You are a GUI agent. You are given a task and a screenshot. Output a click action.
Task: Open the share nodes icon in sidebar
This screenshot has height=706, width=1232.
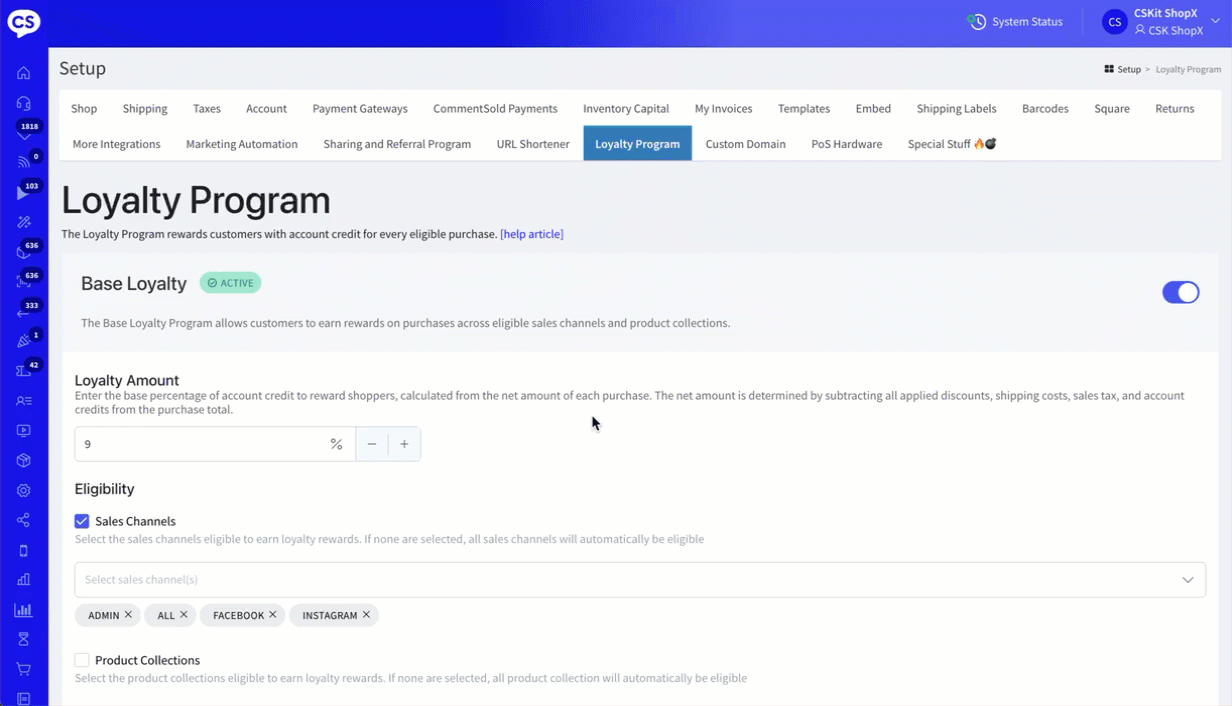[x=24, y=520]
